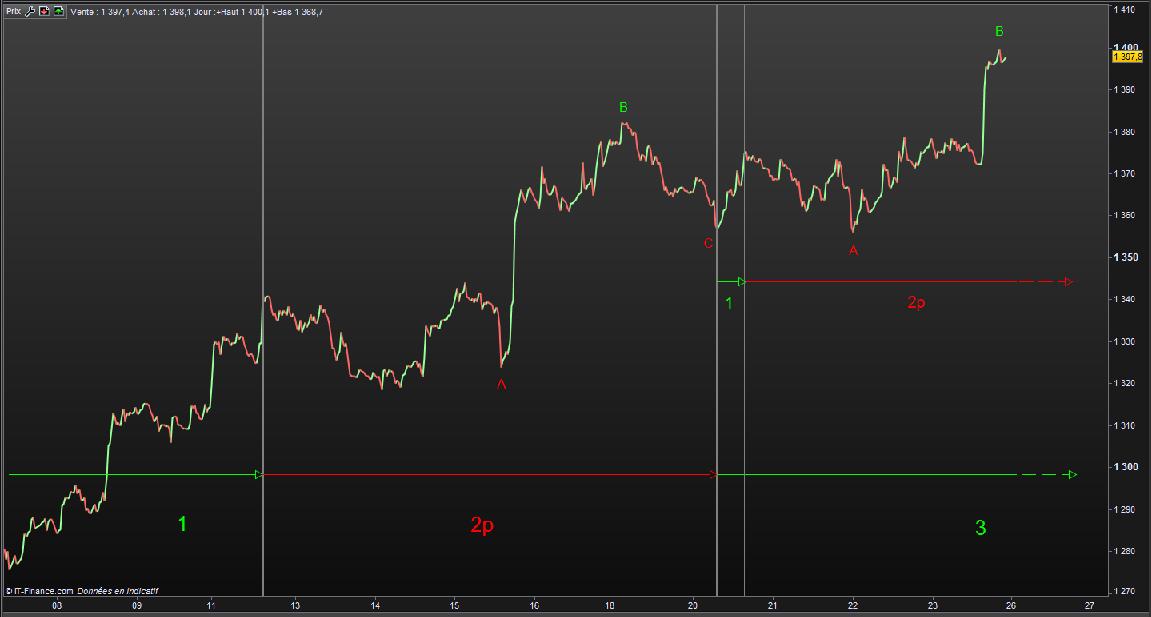Select the small red 2p label
The height and width of the screenshot is (617, 1151).
click(916, 302)
